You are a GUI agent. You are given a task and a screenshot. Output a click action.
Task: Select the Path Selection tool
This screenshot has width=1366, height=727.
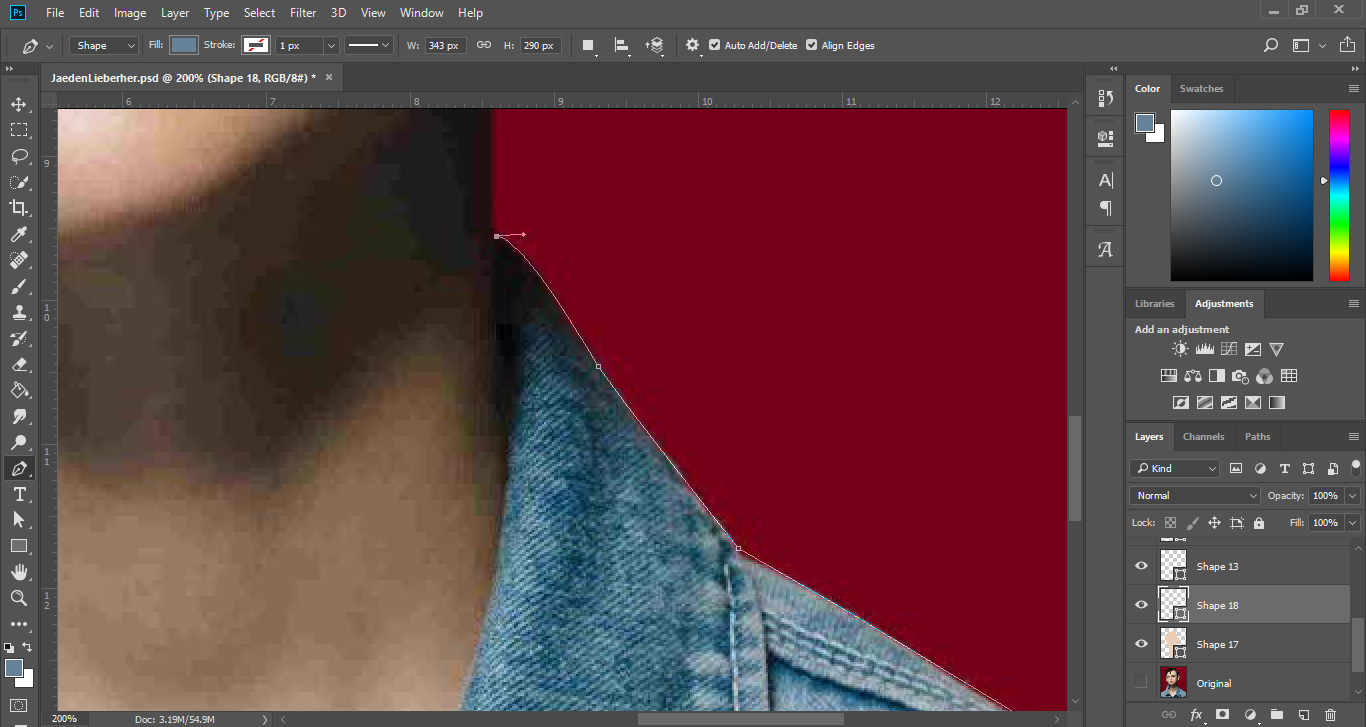point(19,520)
